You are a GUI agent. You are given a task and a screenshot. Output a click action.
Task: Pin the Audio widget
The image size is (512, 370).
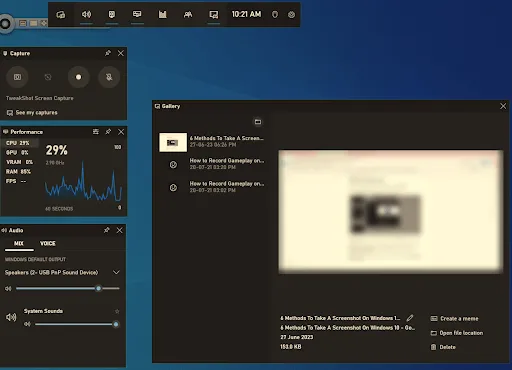pyautogui.click(x=107, y=230)
